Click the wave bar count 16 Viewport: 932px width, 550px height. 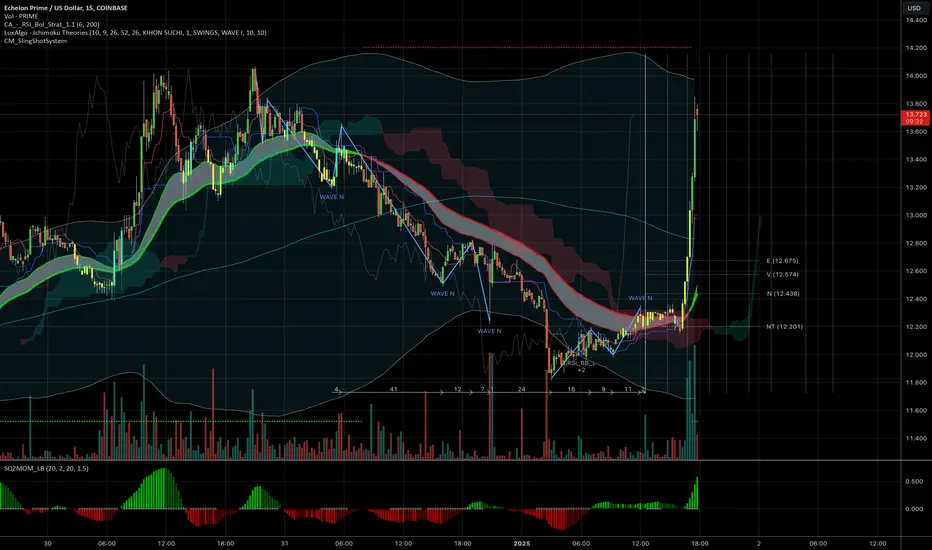click(571, 389)
